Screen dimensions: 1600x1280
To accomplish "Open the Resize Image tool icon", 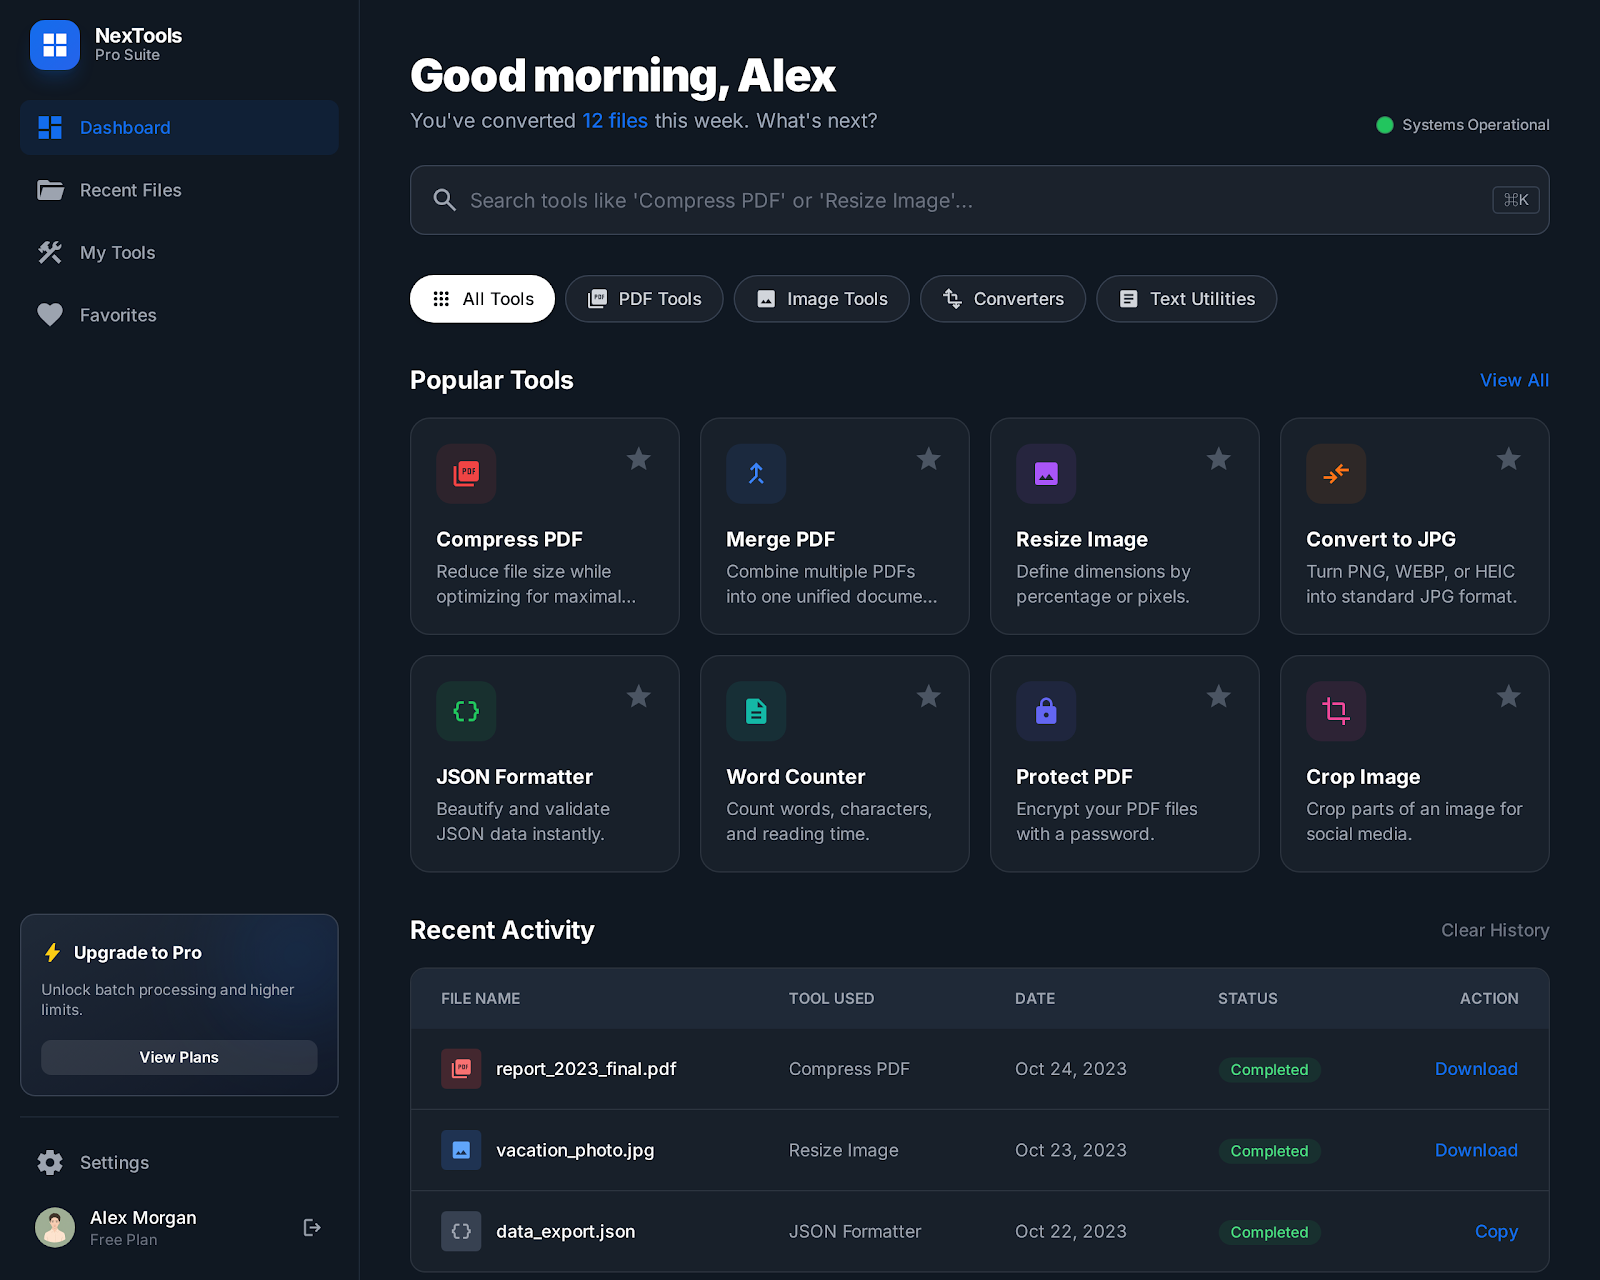I will [1045, 474].
